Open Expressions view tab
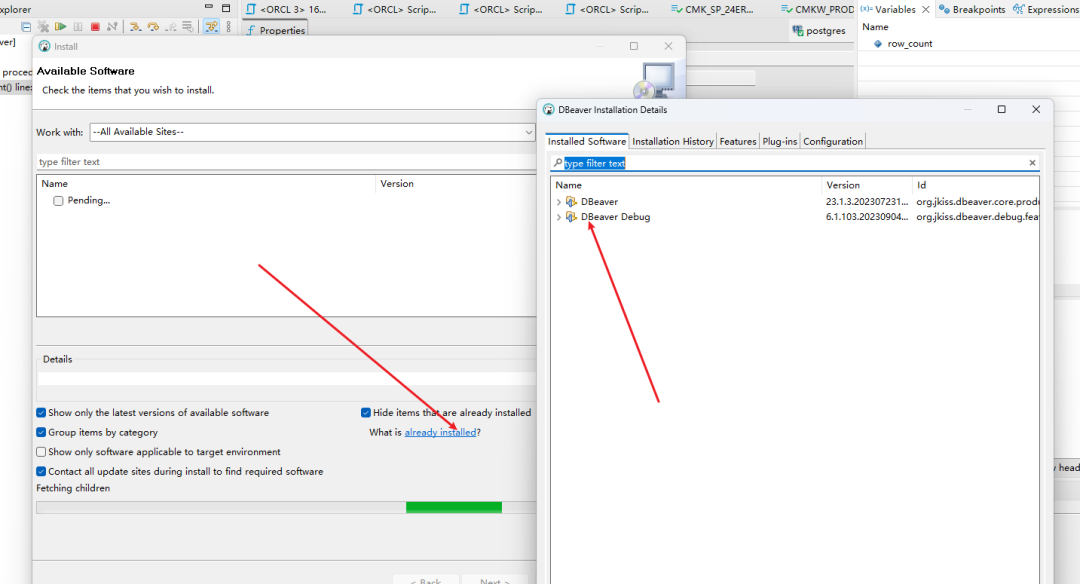The width and height of the screenshot is (1080, 584). 1045,10
